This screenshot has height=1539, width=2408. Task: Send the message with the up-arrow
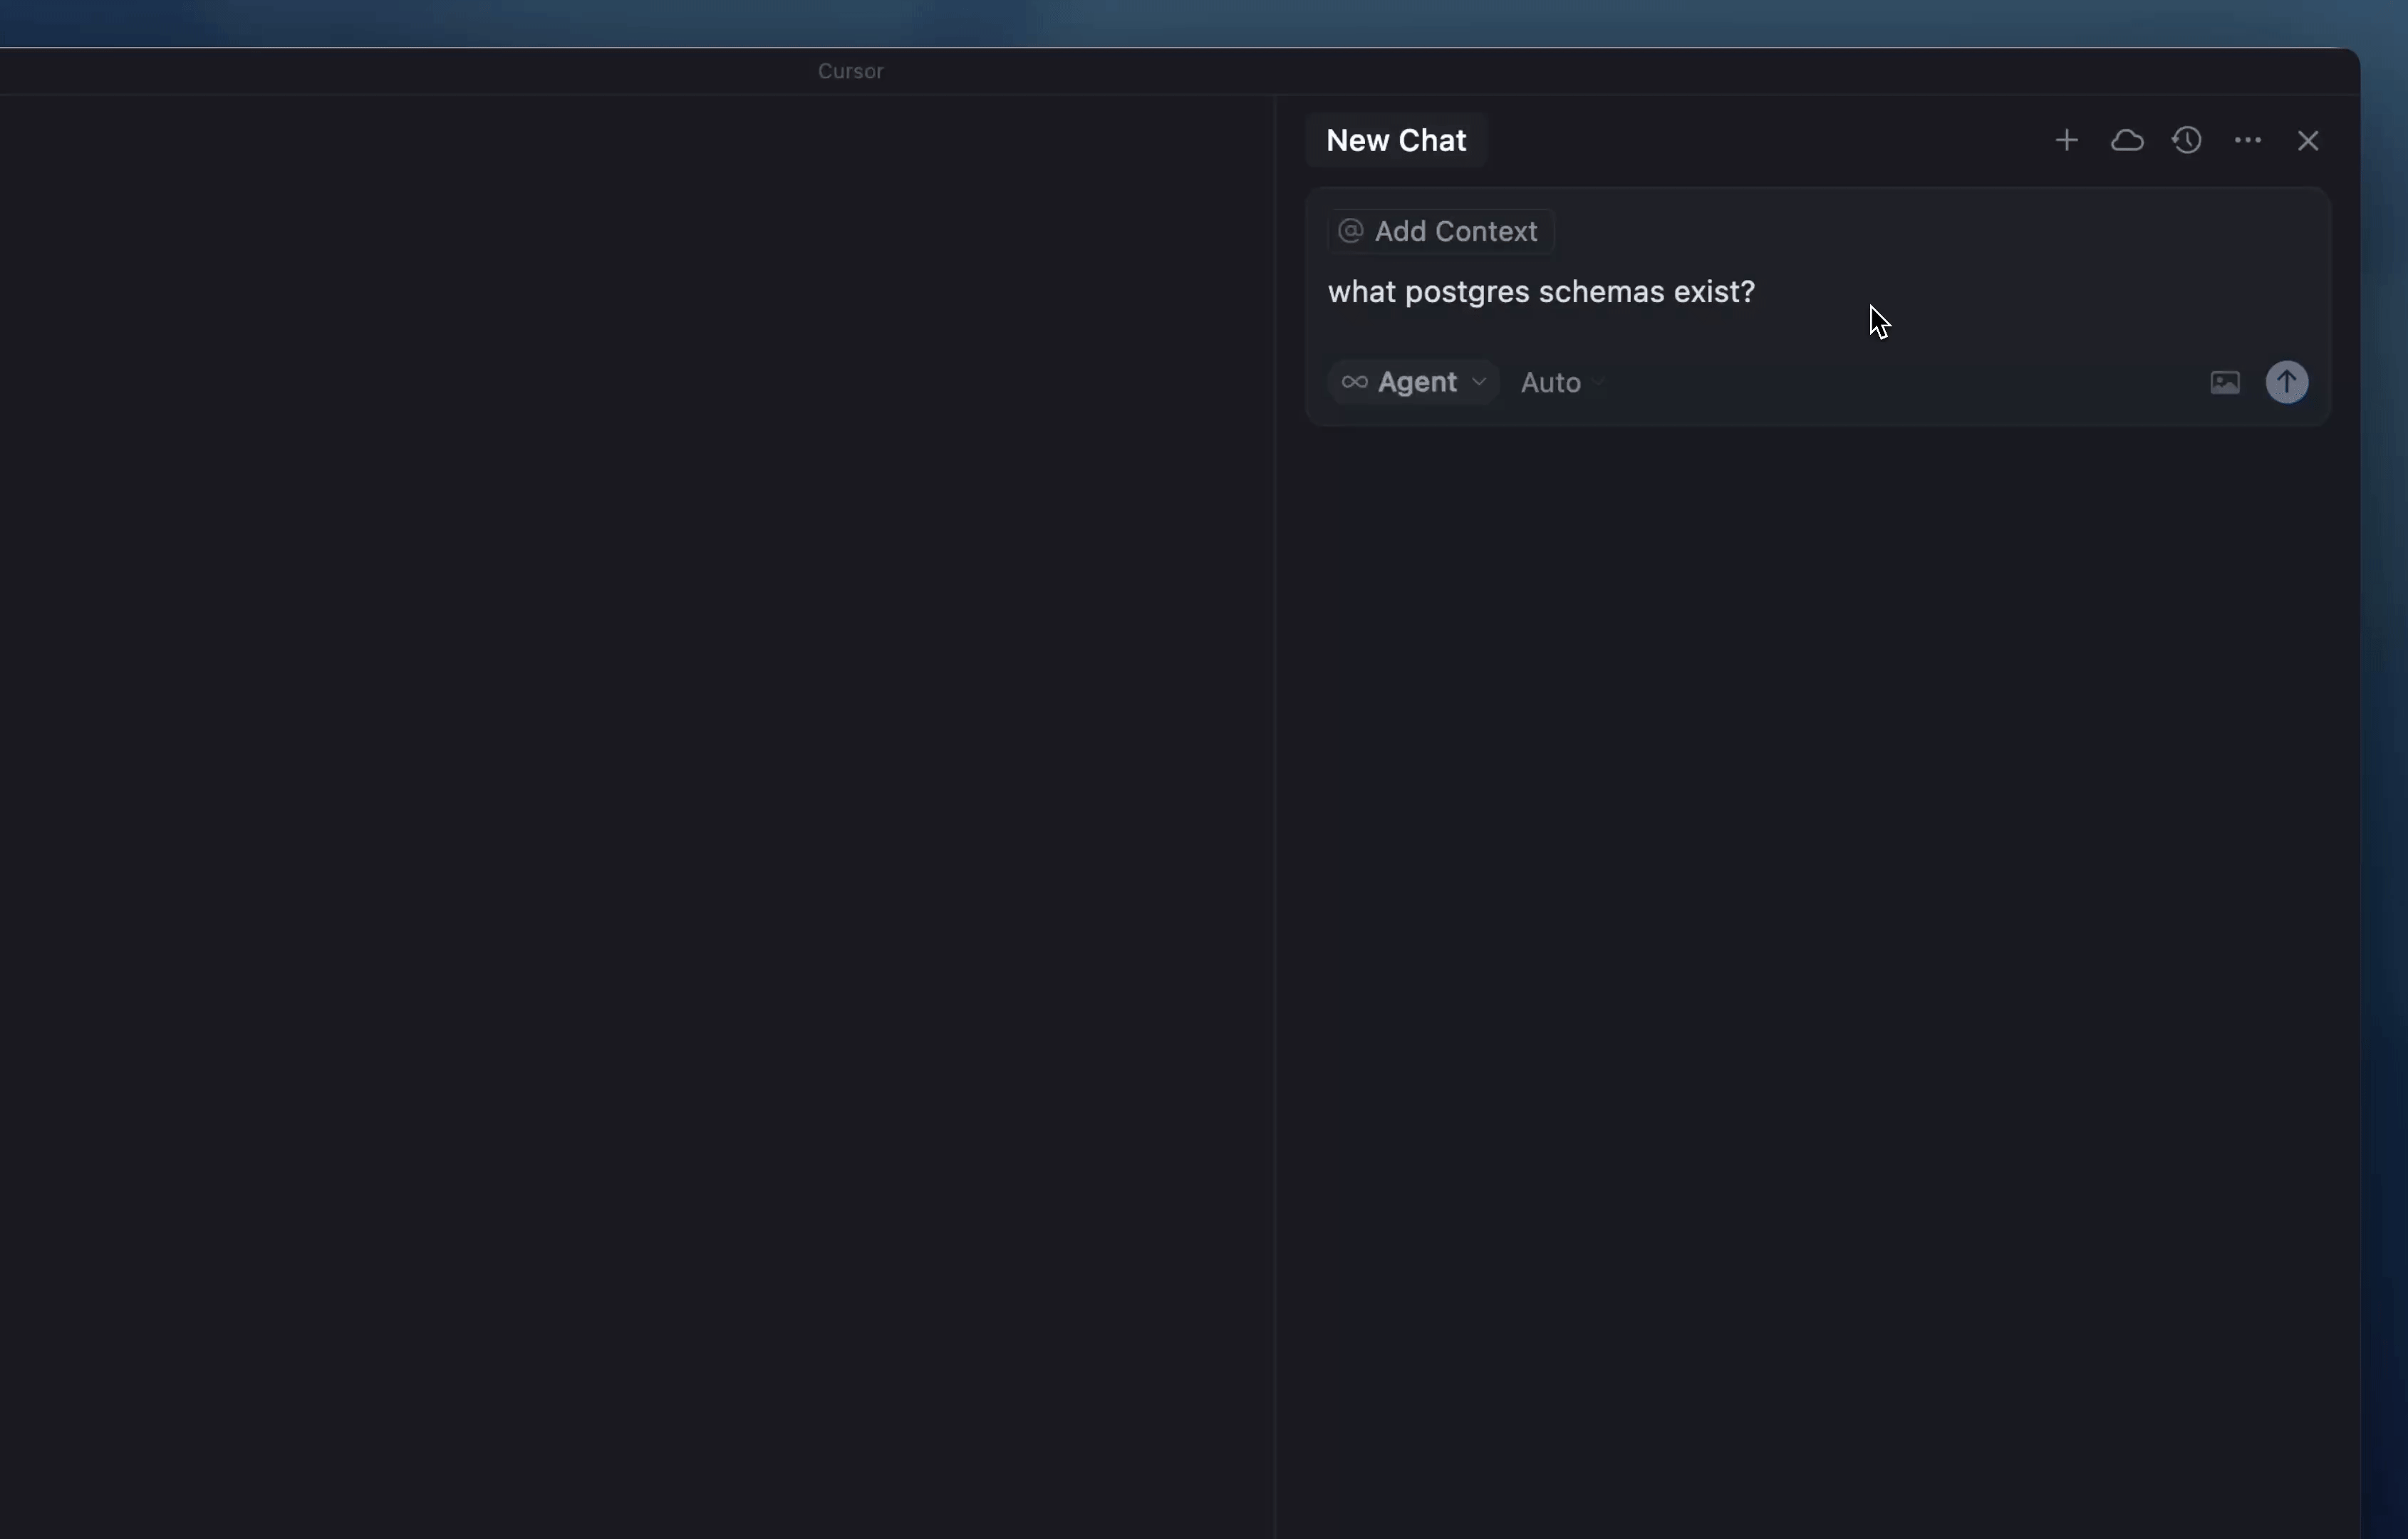2287,382
